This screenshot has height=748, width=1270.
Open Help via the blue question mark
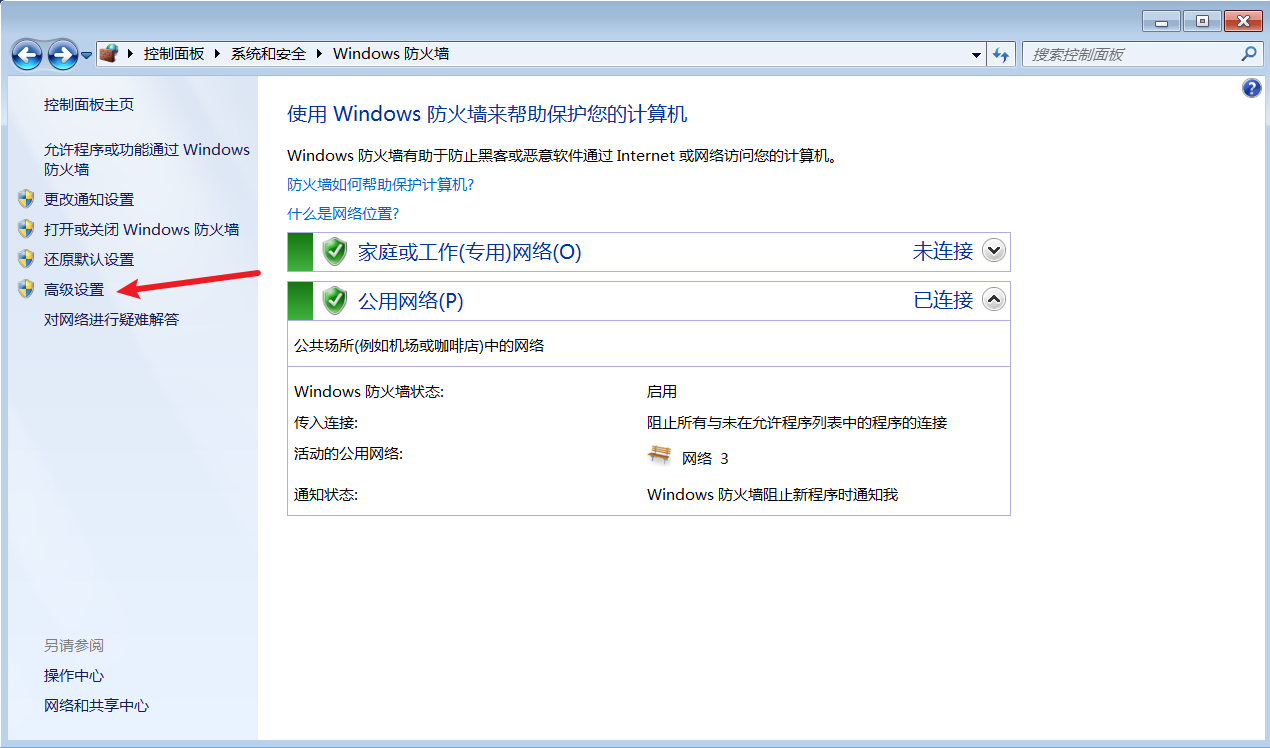click(x=1251, y=88)
